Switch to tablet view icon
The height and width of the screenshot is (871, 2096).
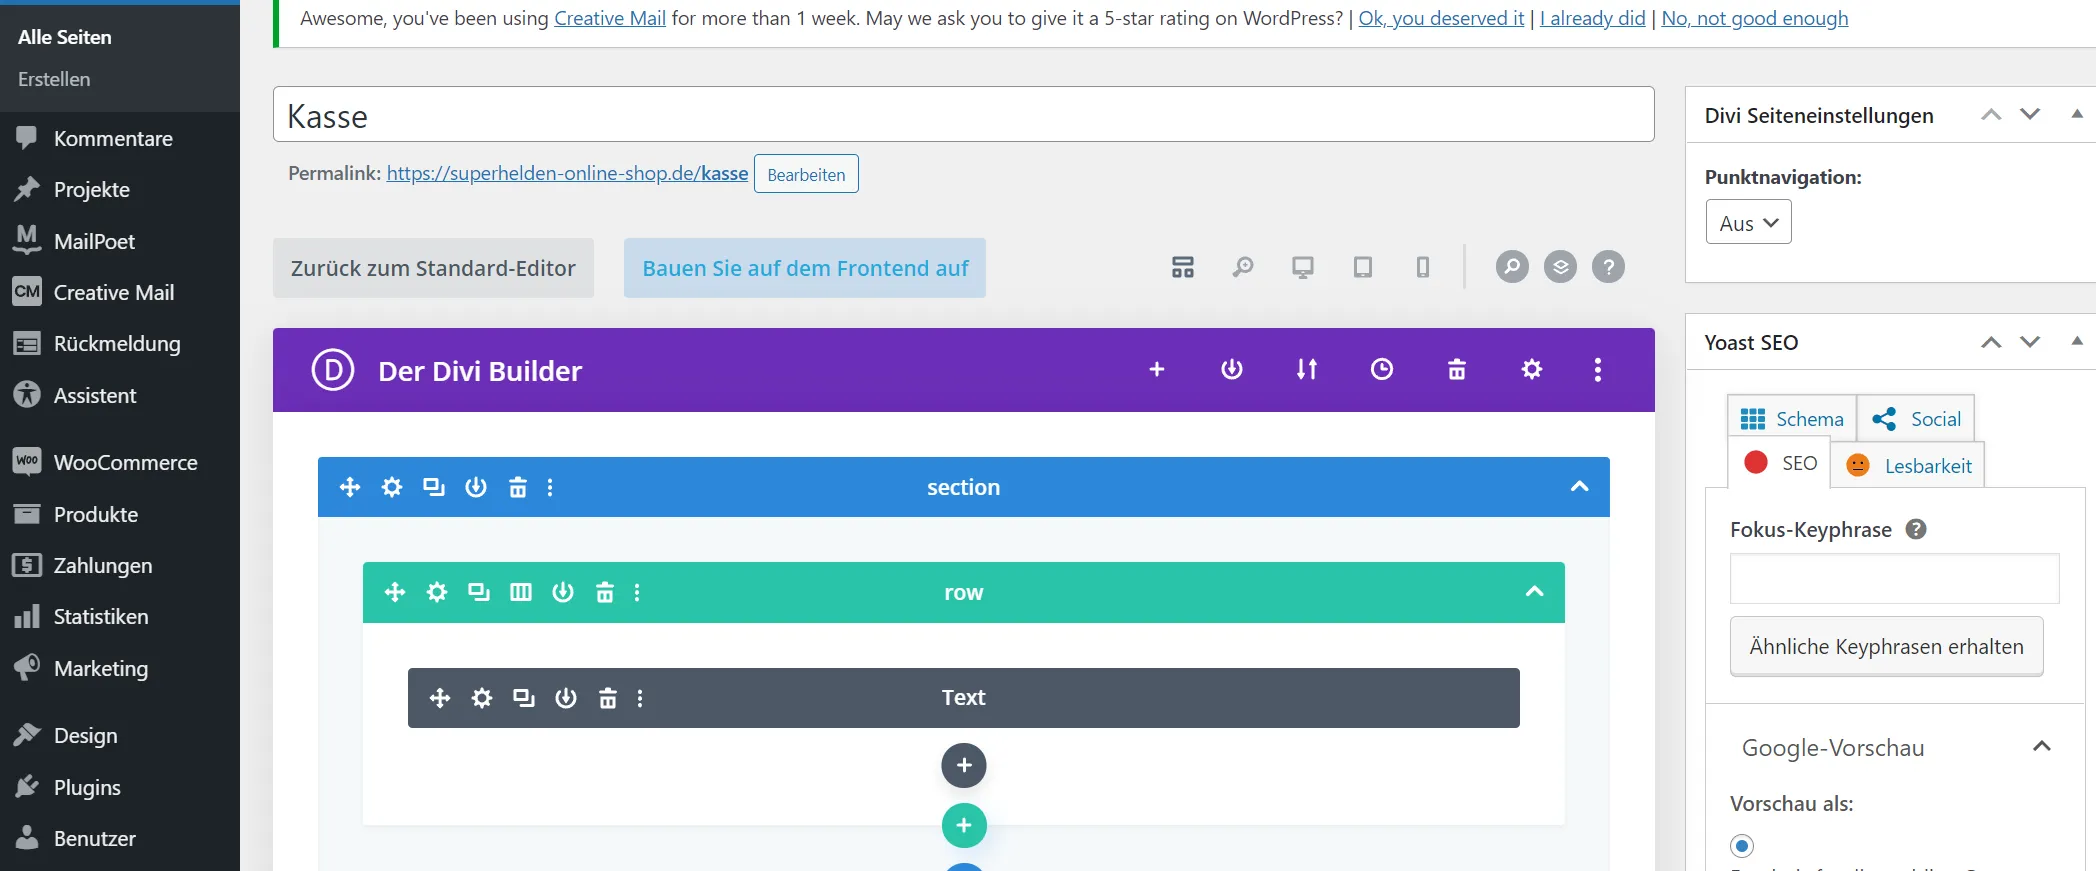point(1363,267)
